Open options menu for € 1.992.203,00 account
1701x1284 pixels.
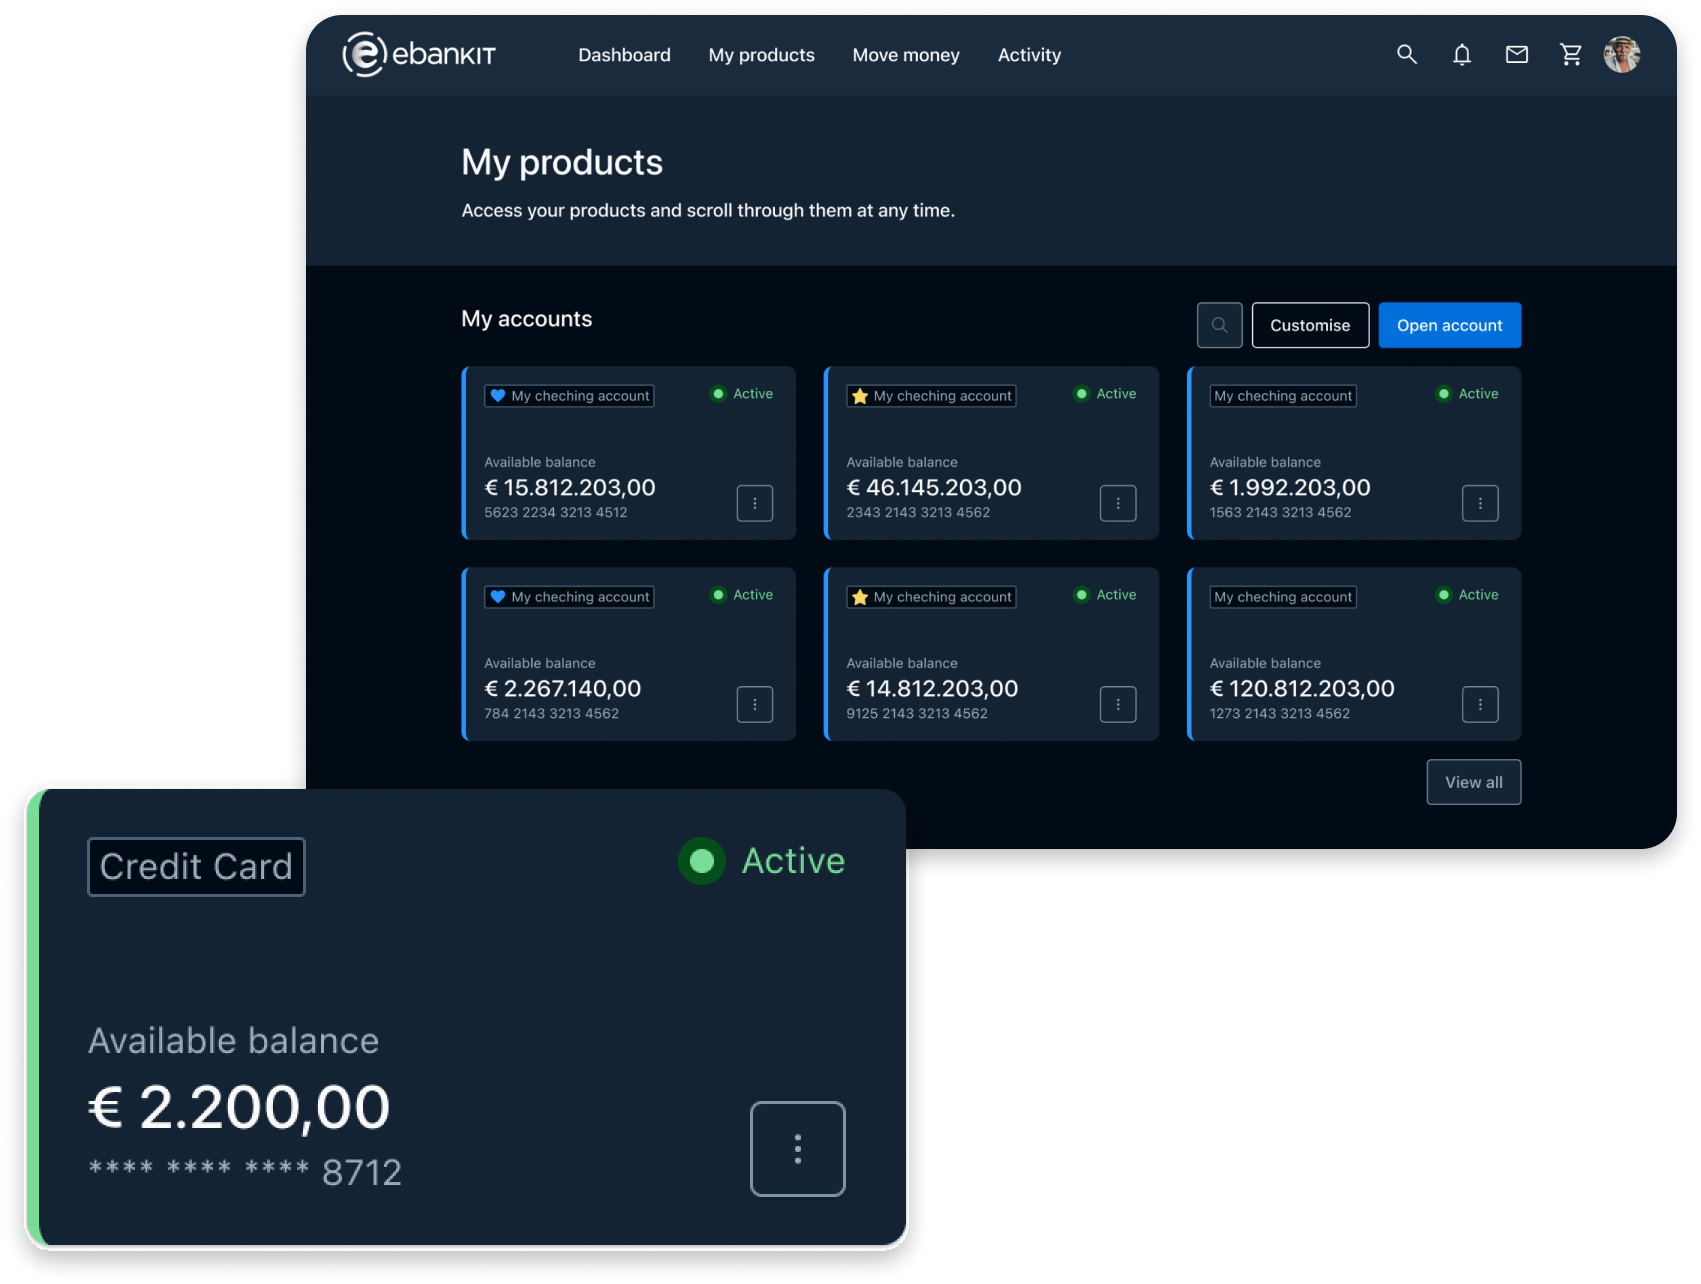[x=1480, y=503]
